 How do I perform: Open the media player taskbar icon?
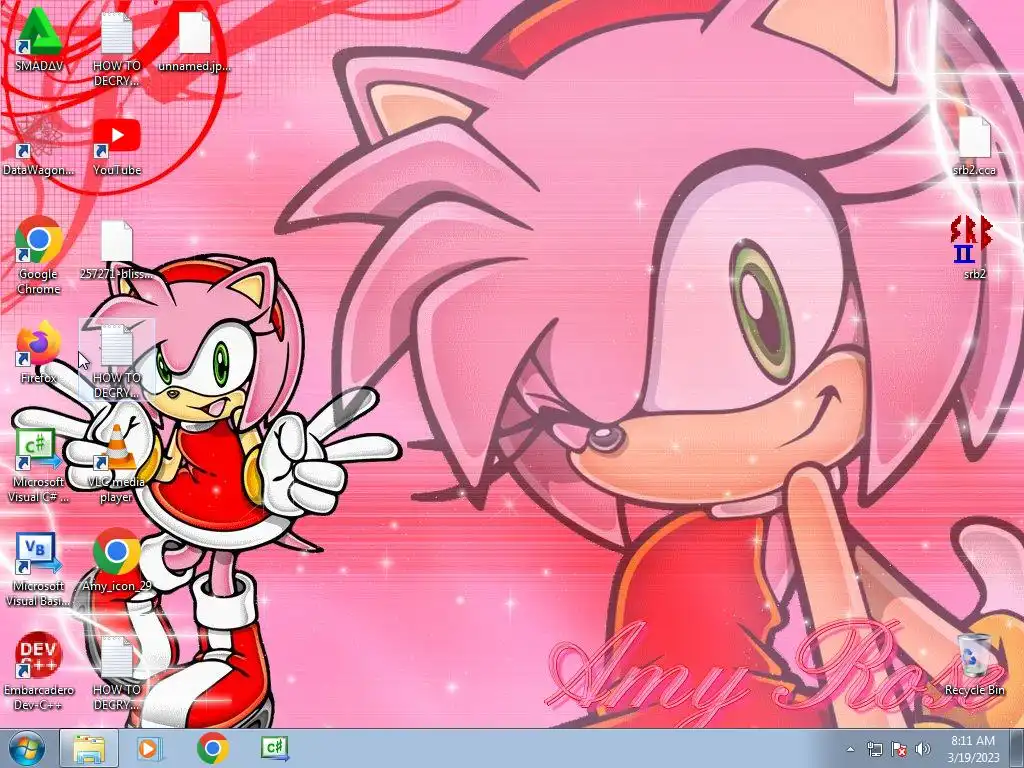coord(150,748)
